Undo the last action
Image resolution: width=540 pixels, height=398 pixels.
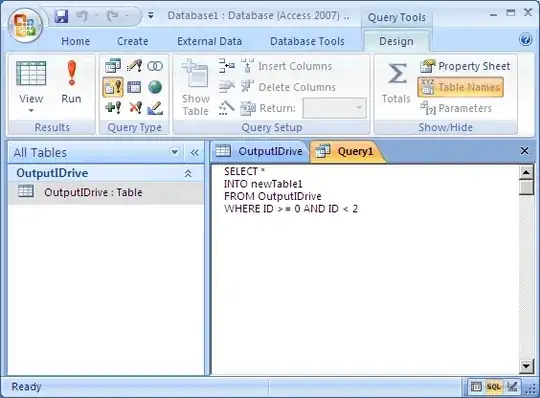click(x=82, y=16)
